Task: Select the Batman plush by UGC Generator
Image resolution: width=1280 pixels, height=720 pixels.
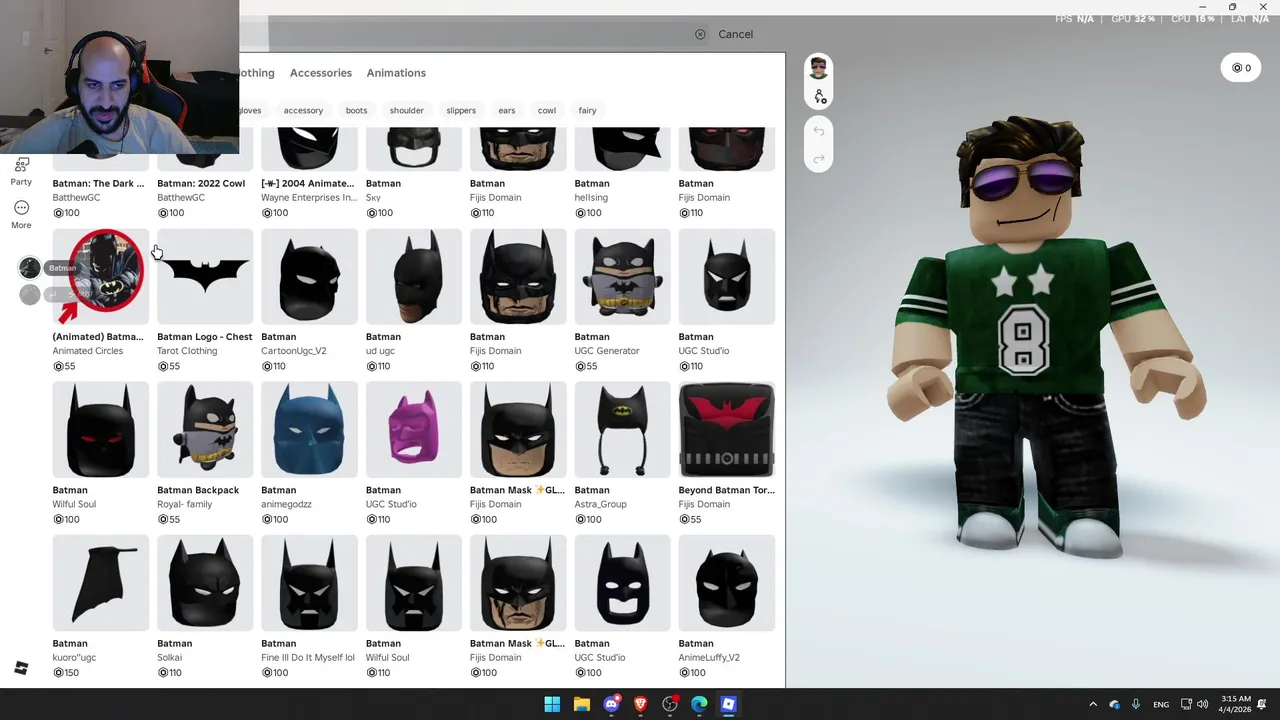Action: [x=622, y=277]
